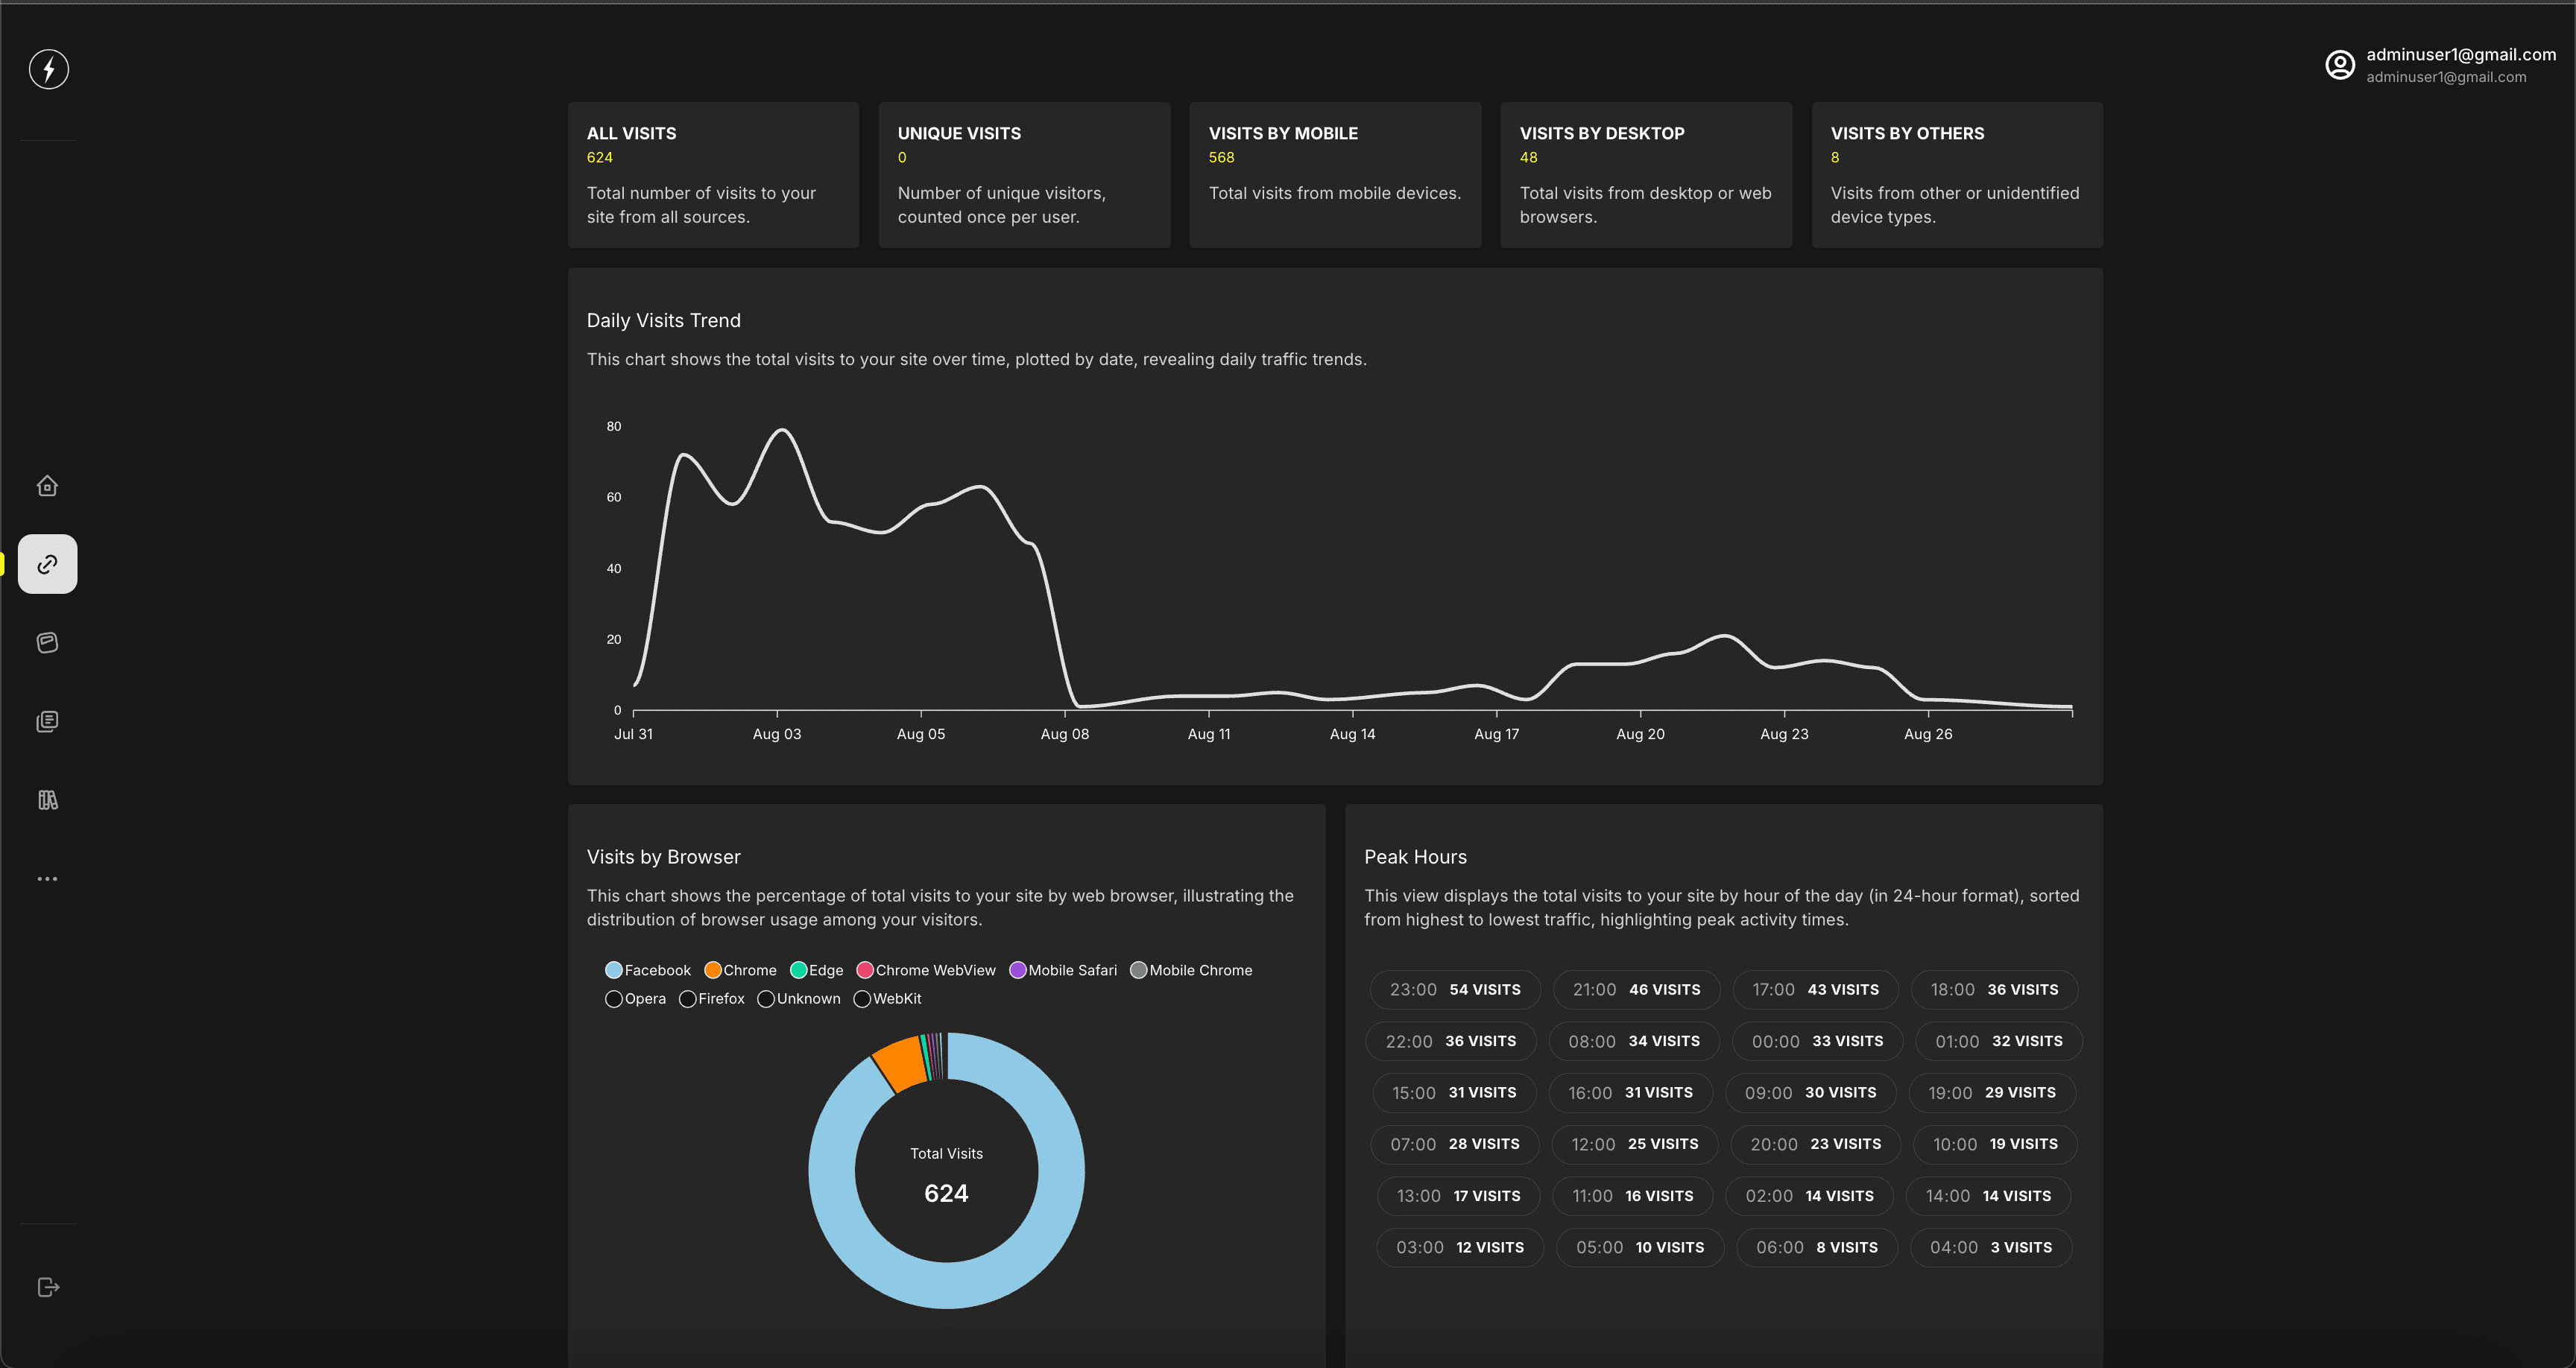Open the more options ellipsis in sidebar
The height and width of the screenshot is (1368, 2576).
click(x=47, y=879)
